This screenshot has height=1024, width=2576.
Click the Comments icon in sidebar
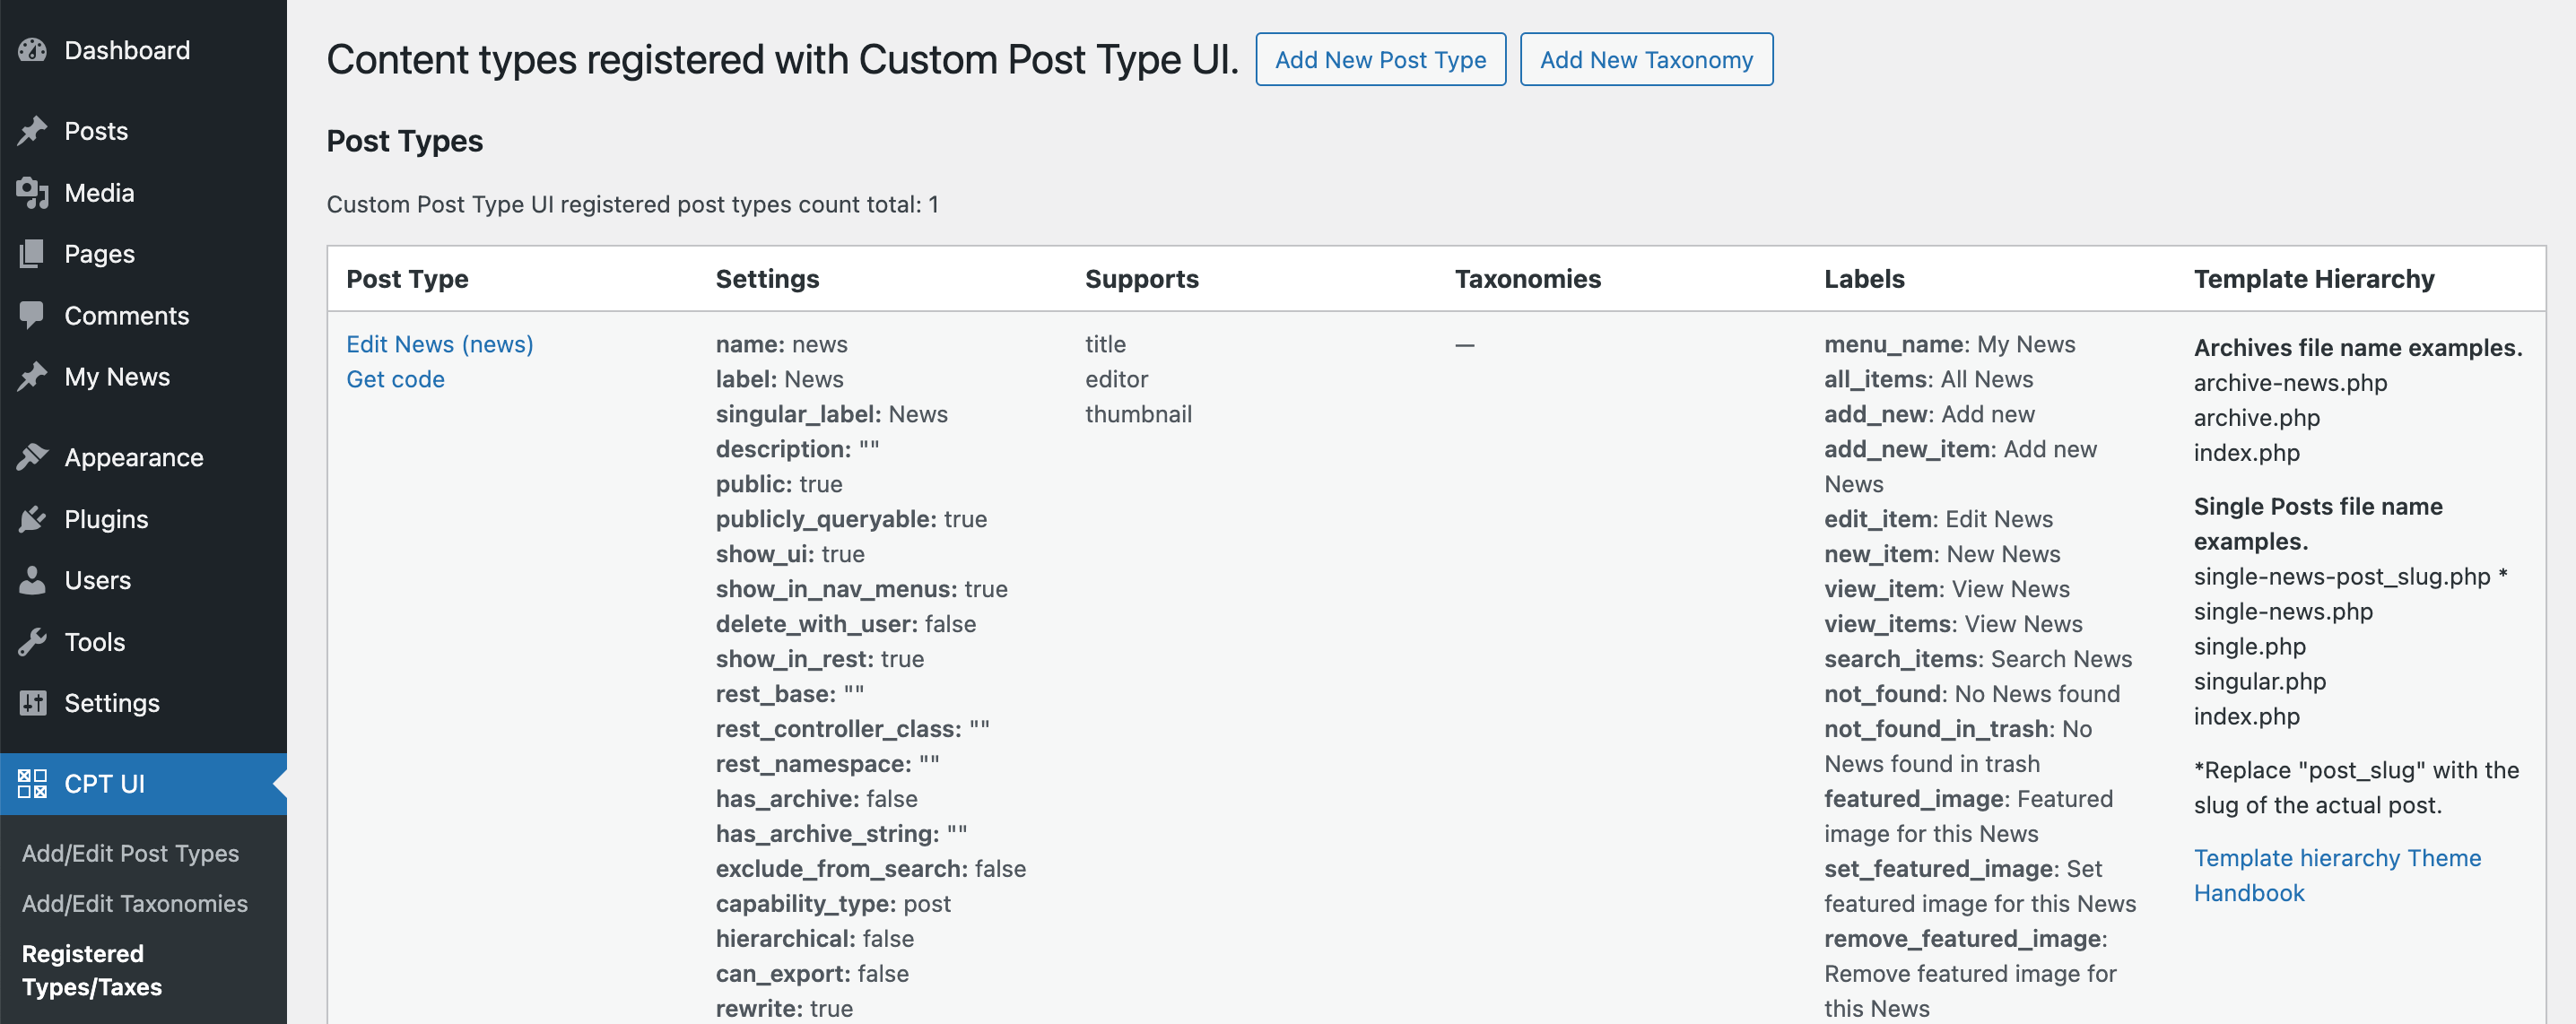[31, 316]
